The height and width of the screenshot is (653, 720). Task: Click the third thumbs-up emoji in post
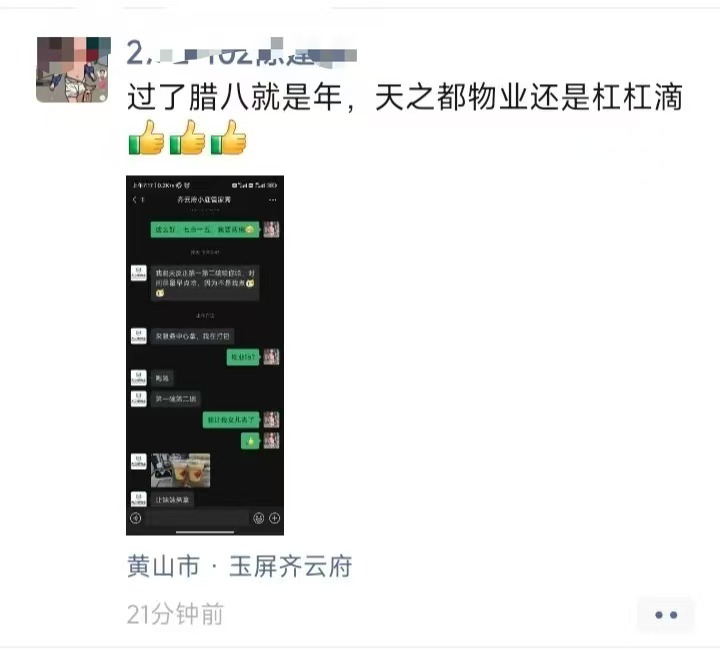click(x=228, y=137)
